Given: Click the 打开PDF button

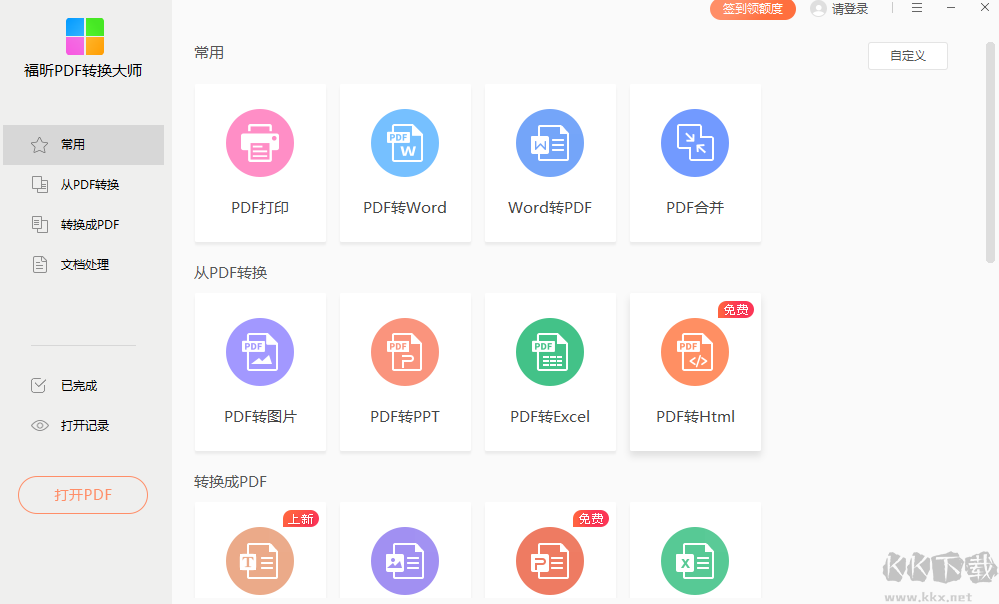Looking at the screenshot, I should click(x=83, y=494).
